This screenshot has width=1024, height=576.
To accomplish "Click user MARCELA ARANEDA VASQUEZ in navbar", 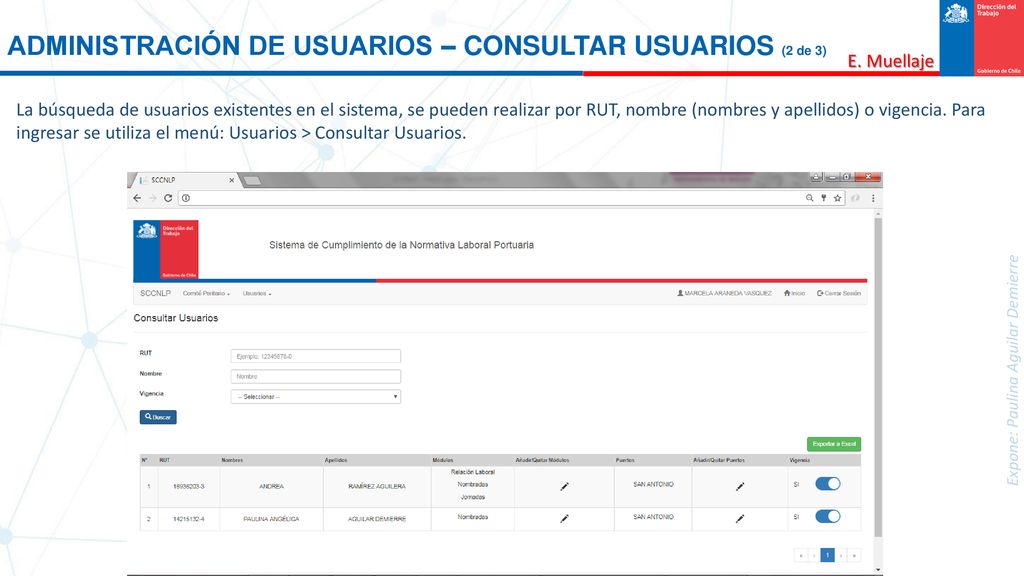I will click(724, 293).
